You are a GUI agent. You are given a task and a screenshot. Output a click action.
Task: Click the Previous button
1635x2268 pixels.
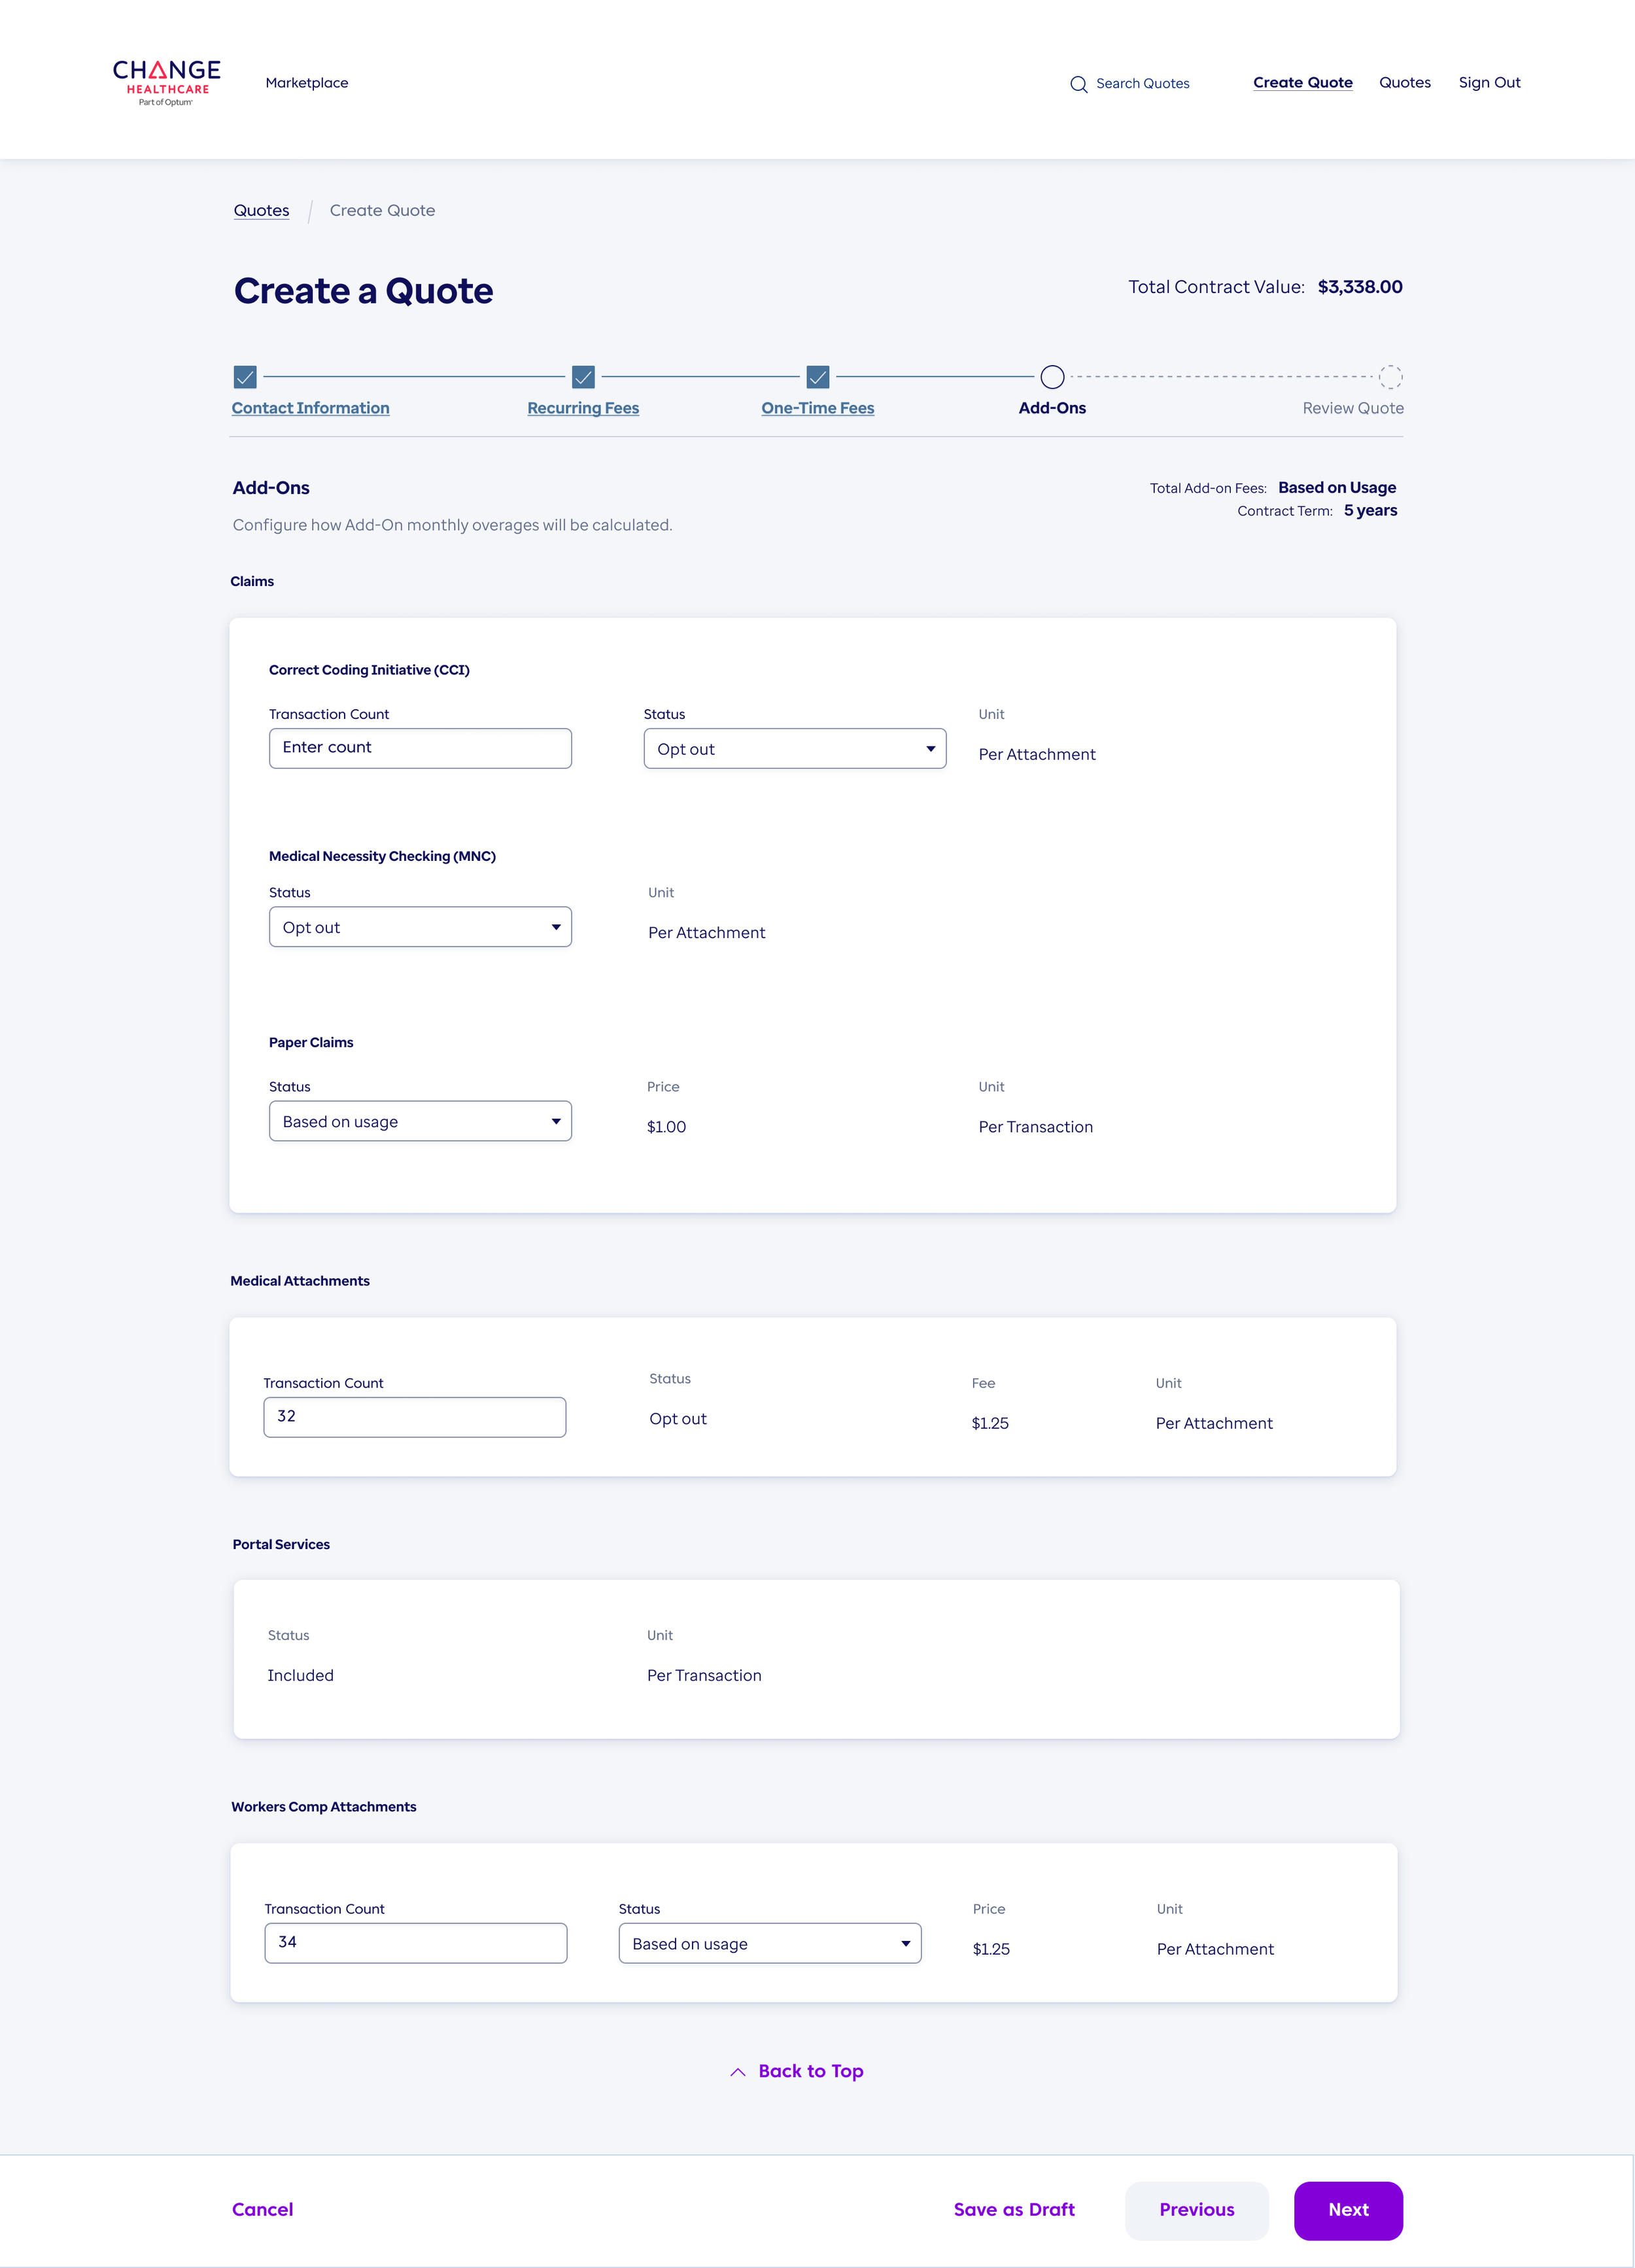(x=1196, y=2210)
